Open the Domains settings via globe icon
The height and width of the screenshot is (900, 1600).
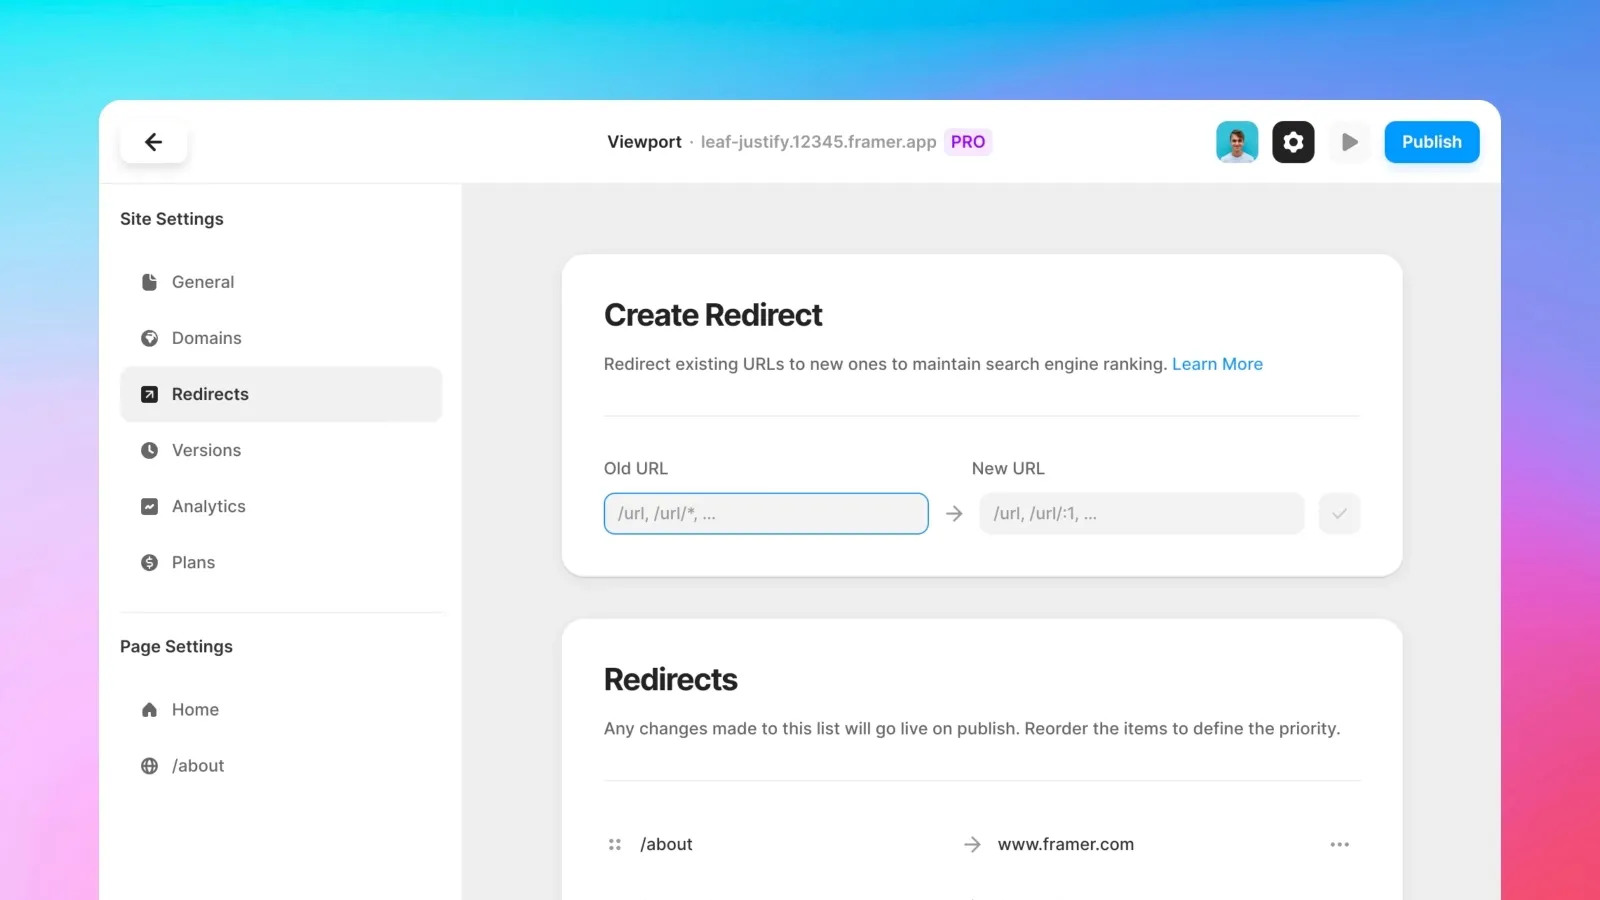(148, 338)
